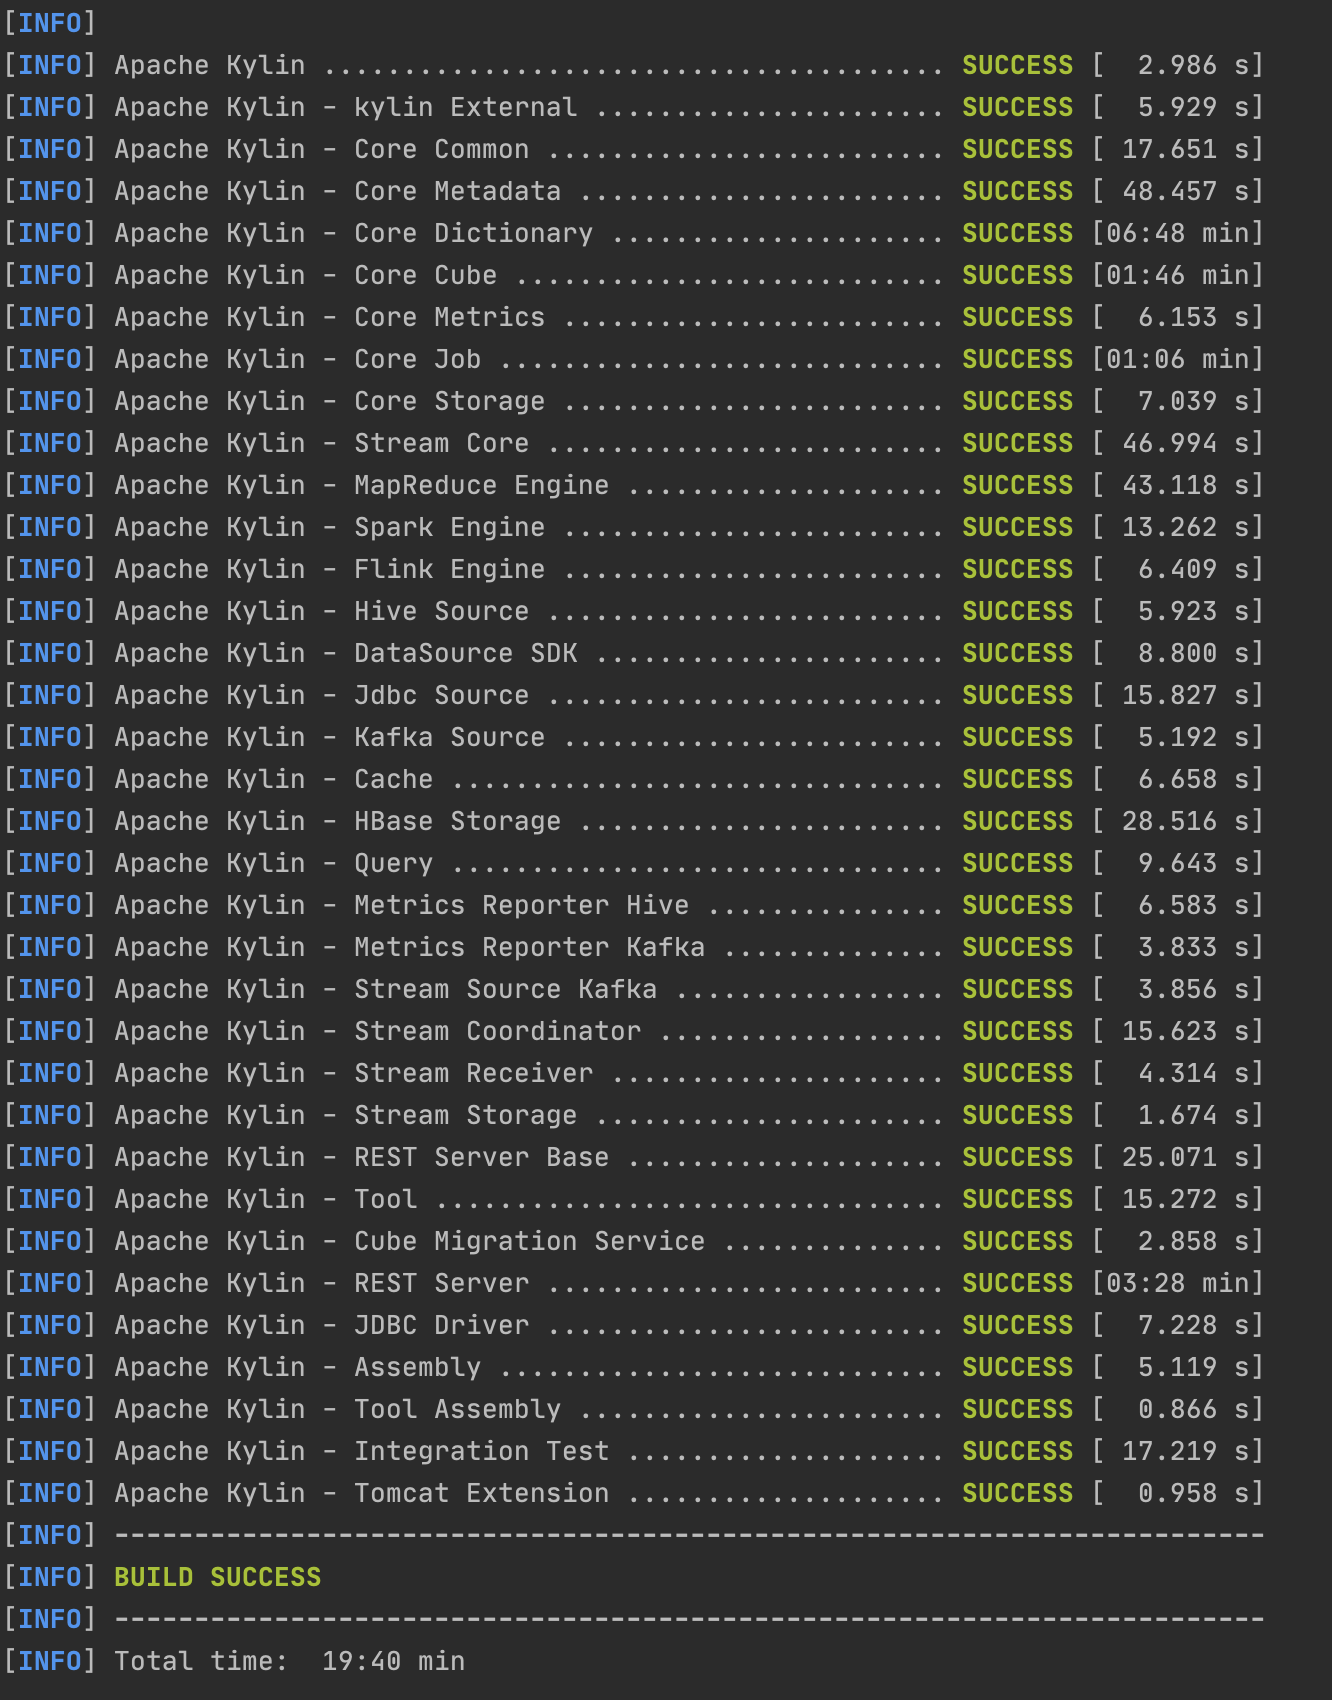Select the '0.958 s' time value
Viewport: 1332px width, 1700px height.
pyautogui.click(x=1193, y=1493)
